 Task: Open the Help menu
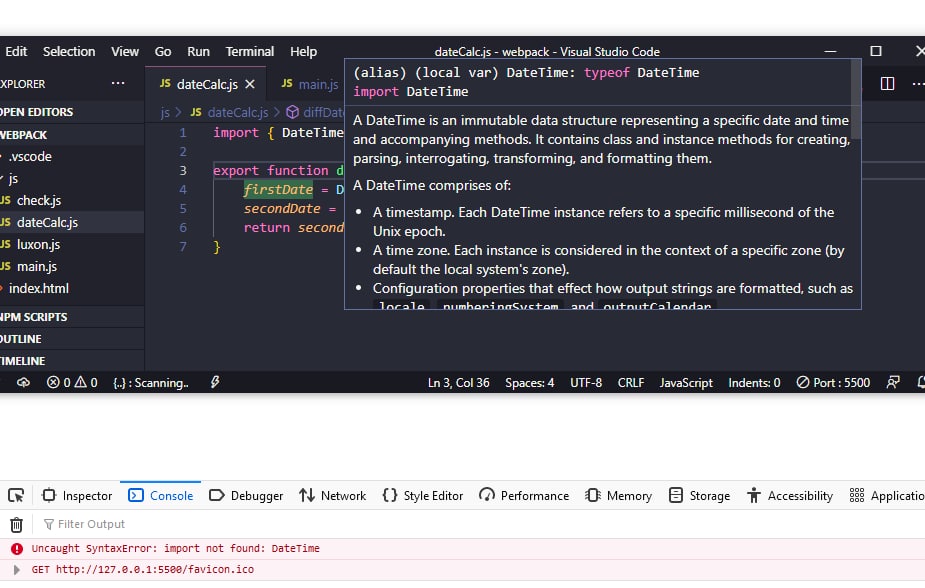(x=303, y=51)
